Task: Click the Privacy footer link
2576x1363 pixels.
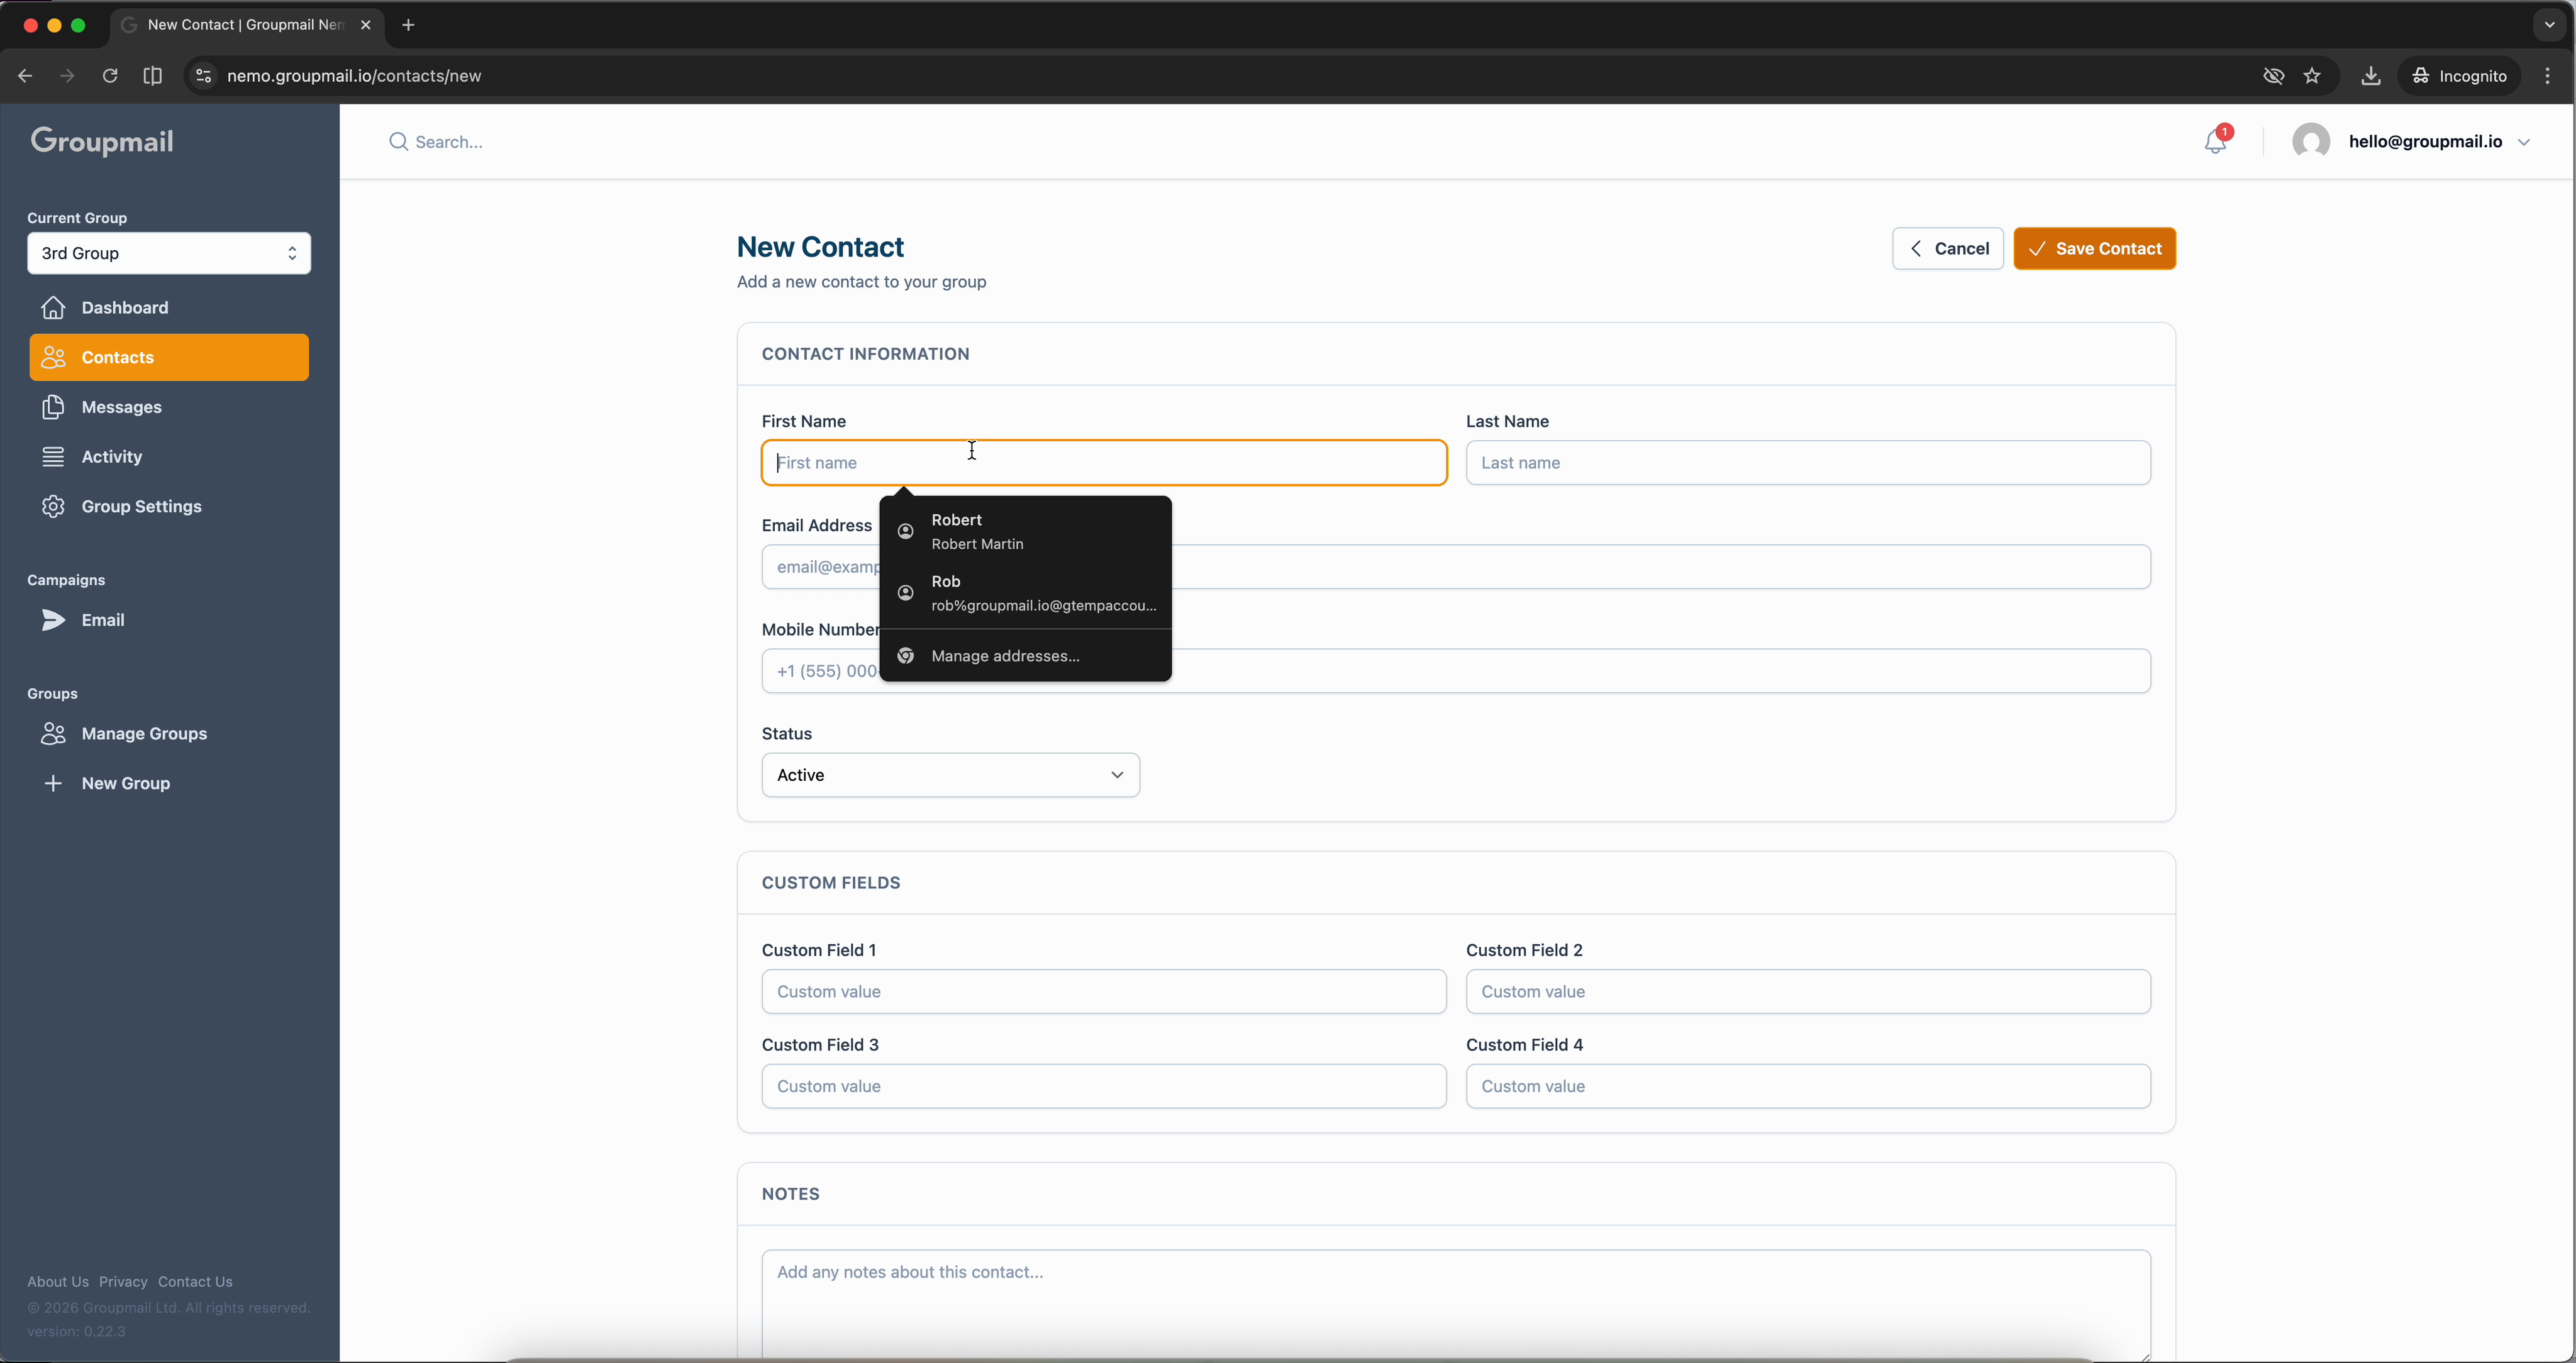Action: pyautogui.click(x=123, y=1282)
